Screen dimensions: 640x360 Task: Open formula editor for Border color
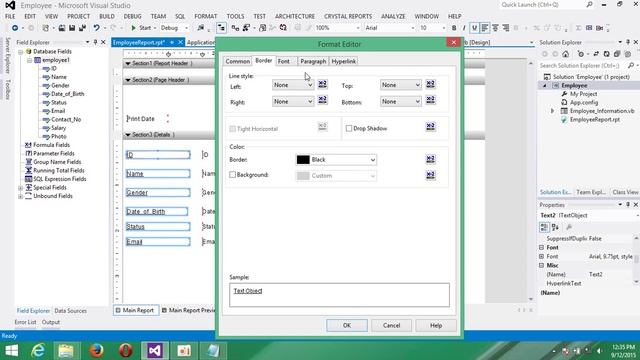pos(431,159)
